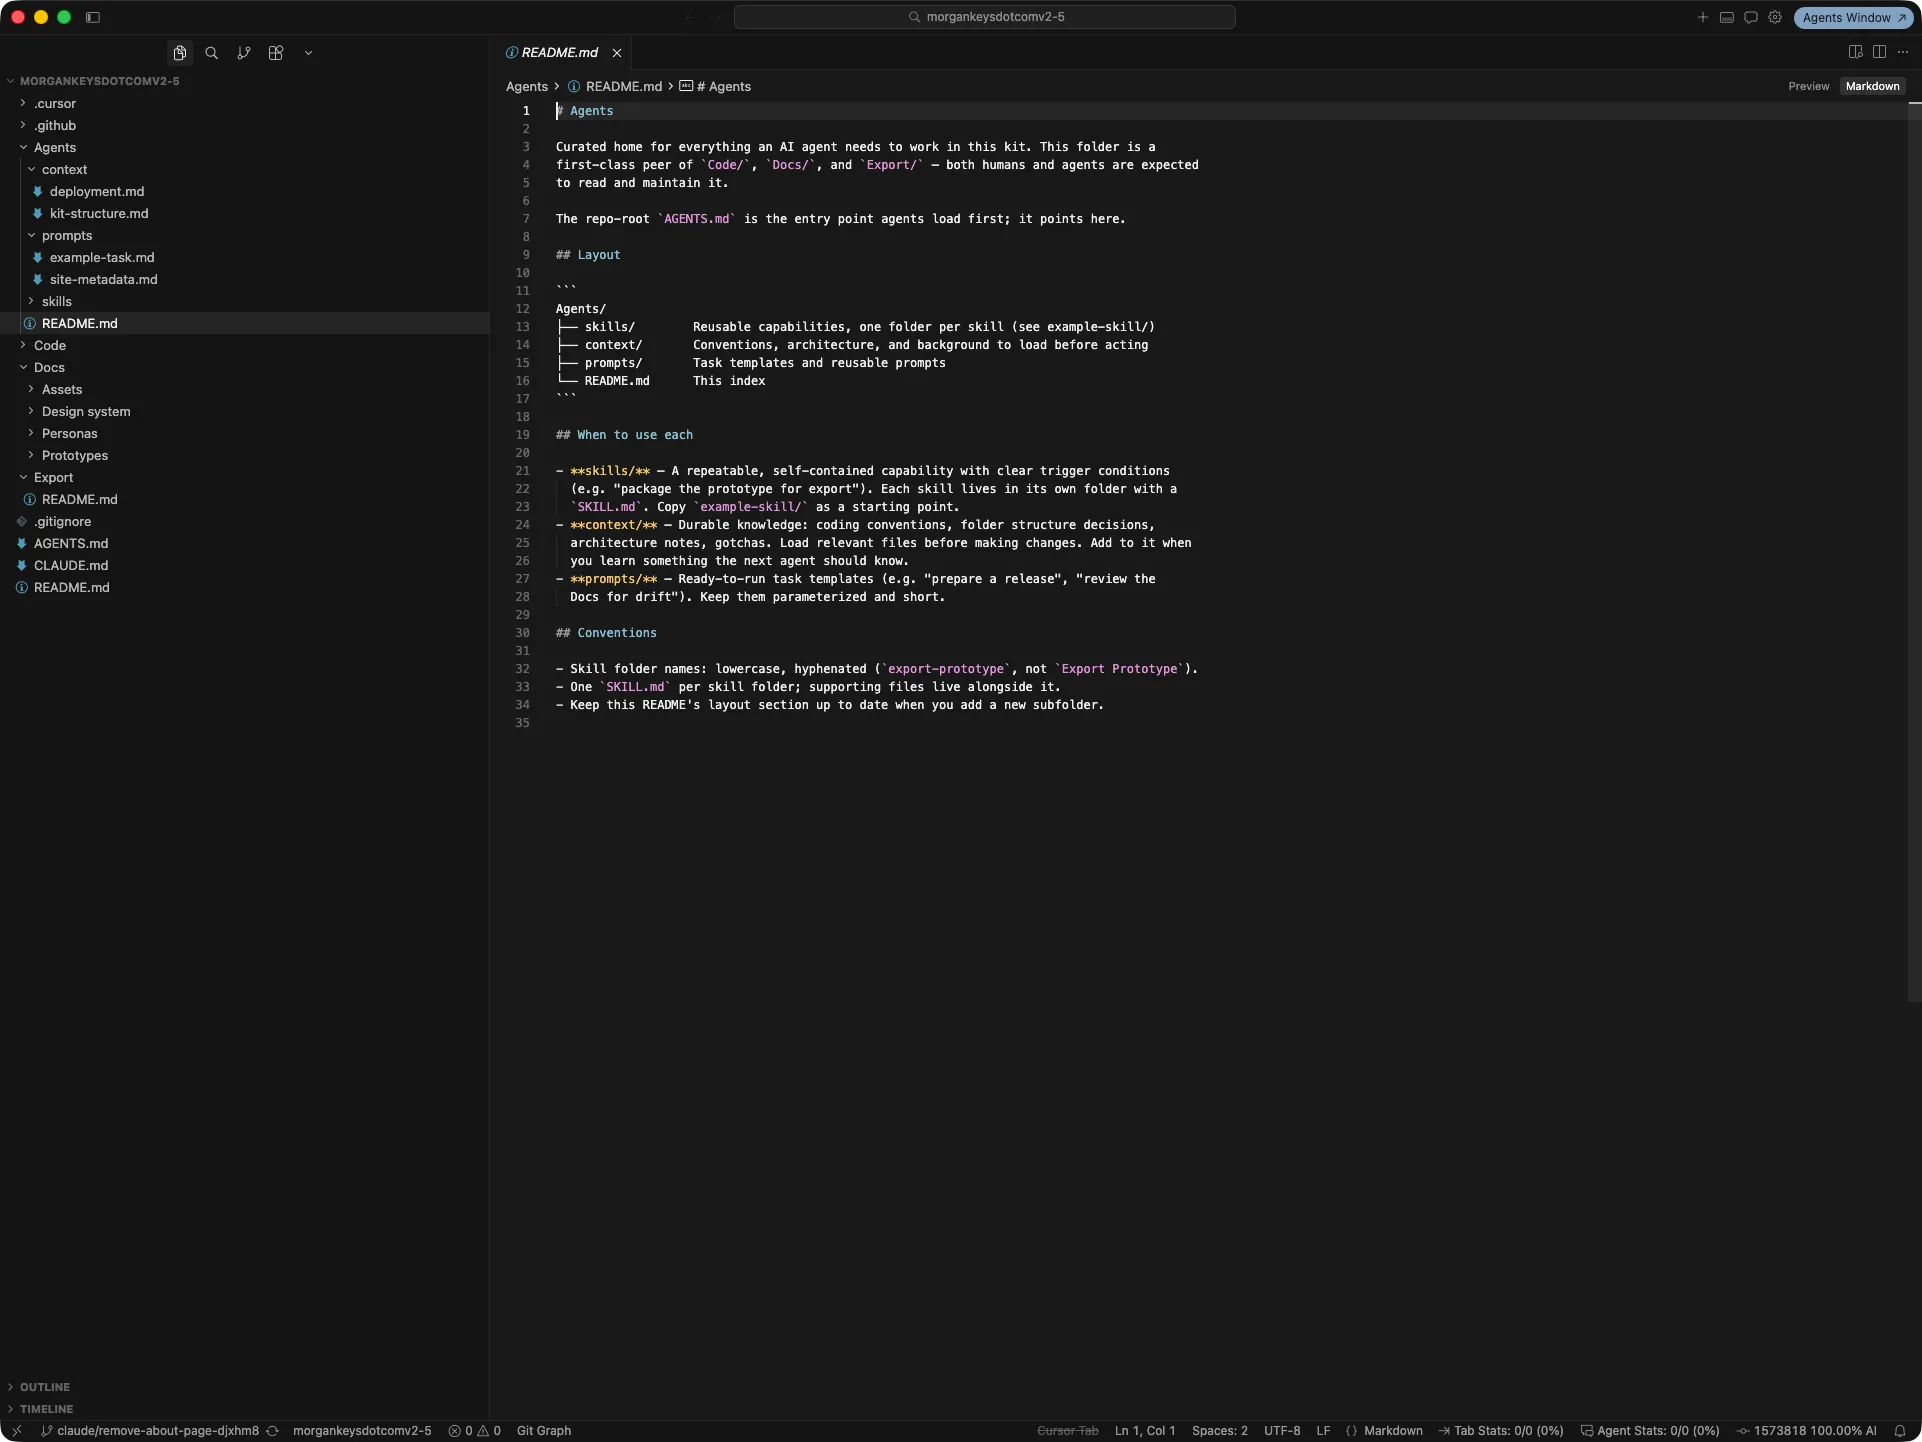Screen dimensions: 1922x1442
Task: Open the root README.md file at bottom of tree
Action: pos(72,587)
